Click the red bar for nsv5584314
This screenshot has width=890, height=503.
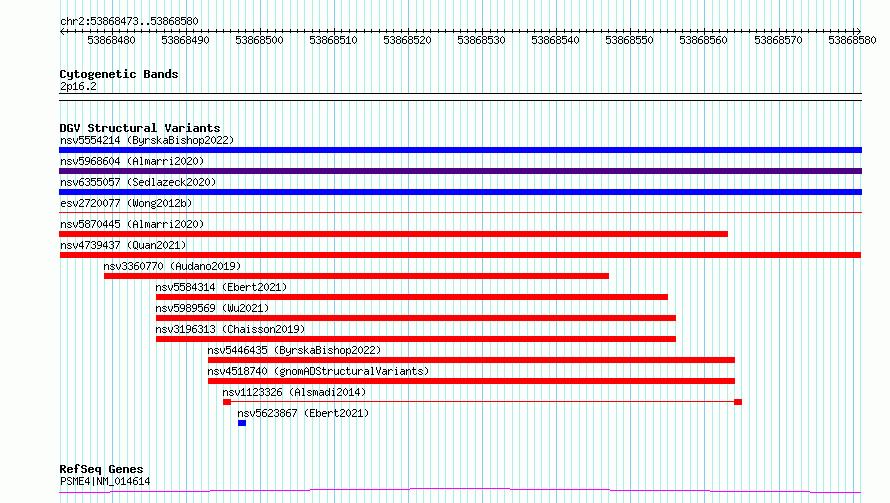pos(412,297)
